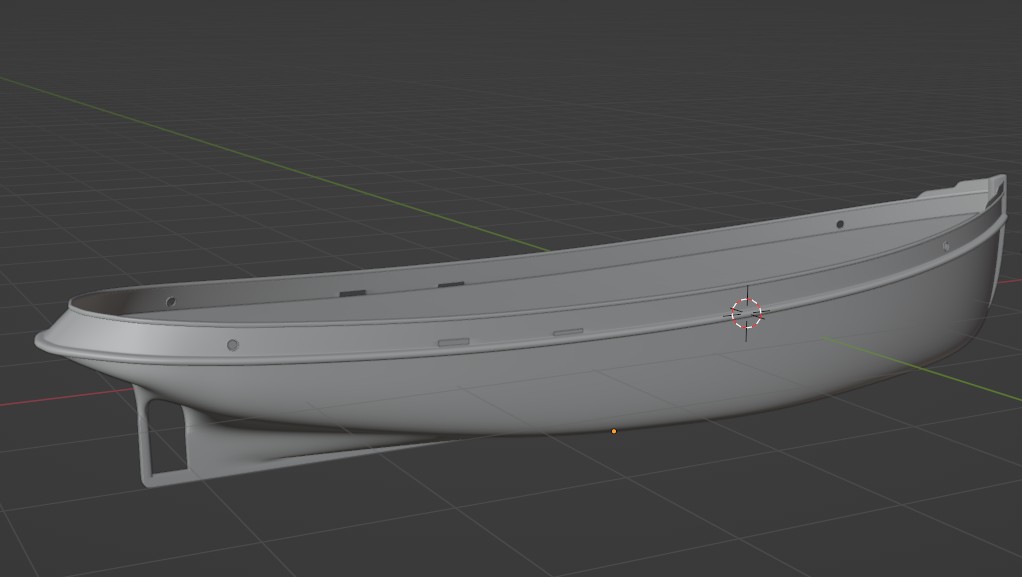Click the larger rectangular recess on outer hull
Screen dimensions: 1022x577
(454, 342)
